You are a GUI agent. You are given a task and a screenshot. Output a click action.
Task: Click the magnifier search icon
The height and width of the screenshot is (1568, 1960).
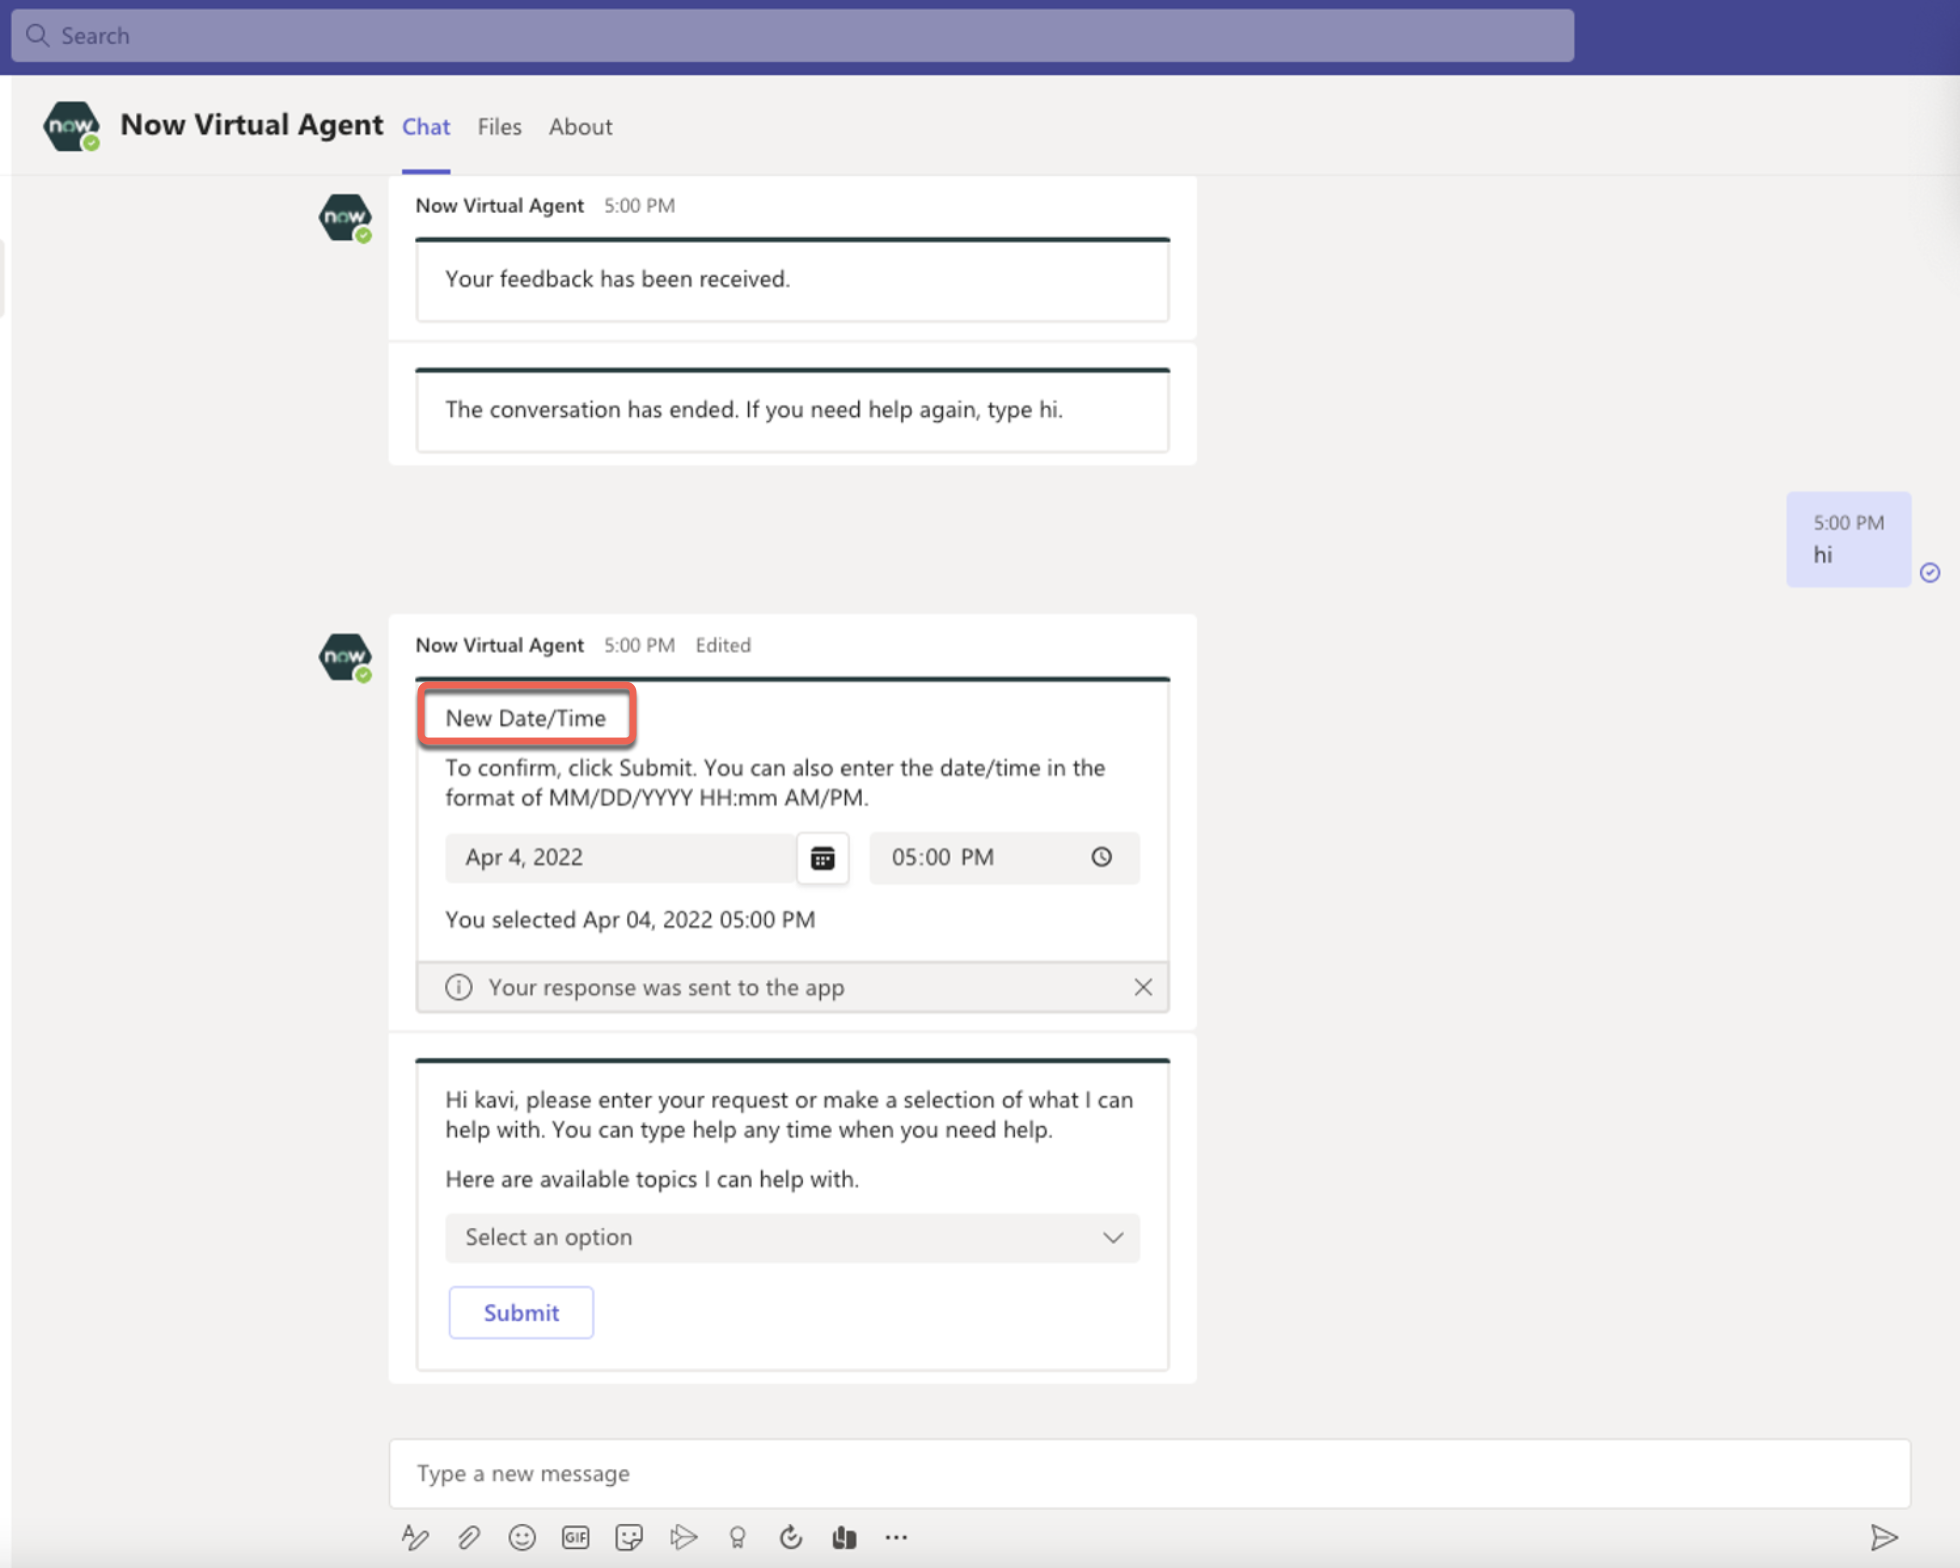pos(38,35)
